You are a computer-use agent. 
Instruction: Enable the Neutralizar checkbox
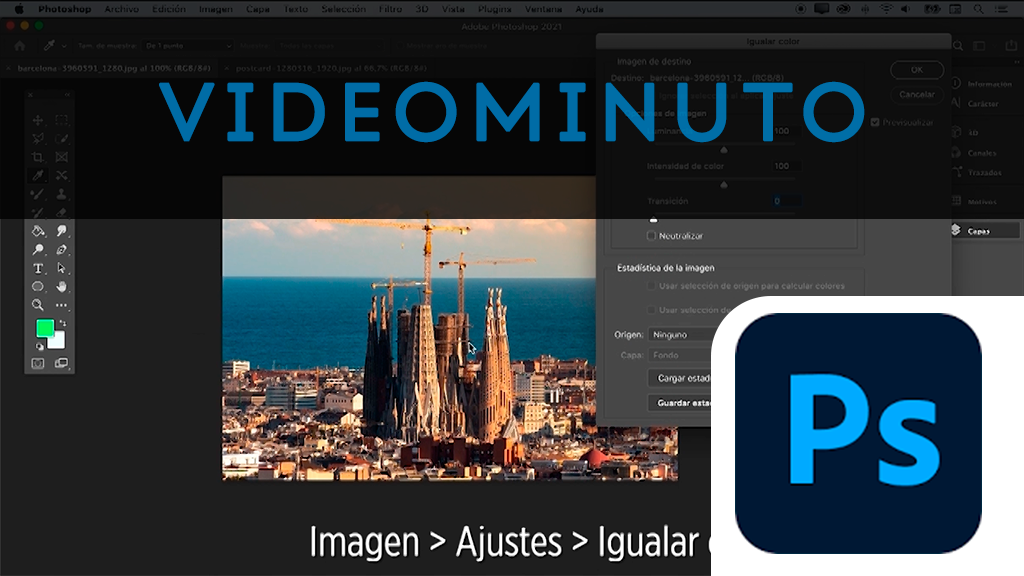(652, 236)
